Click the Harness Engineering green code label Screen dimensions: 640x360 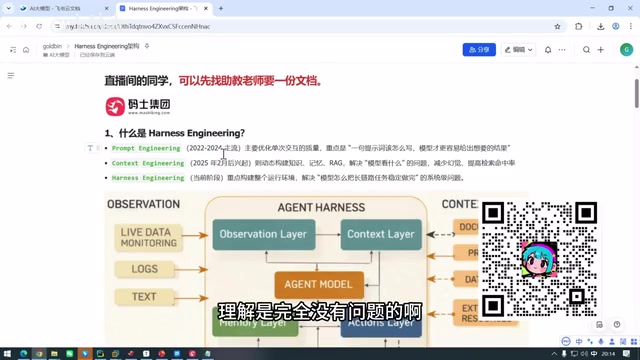click(148, 178)
